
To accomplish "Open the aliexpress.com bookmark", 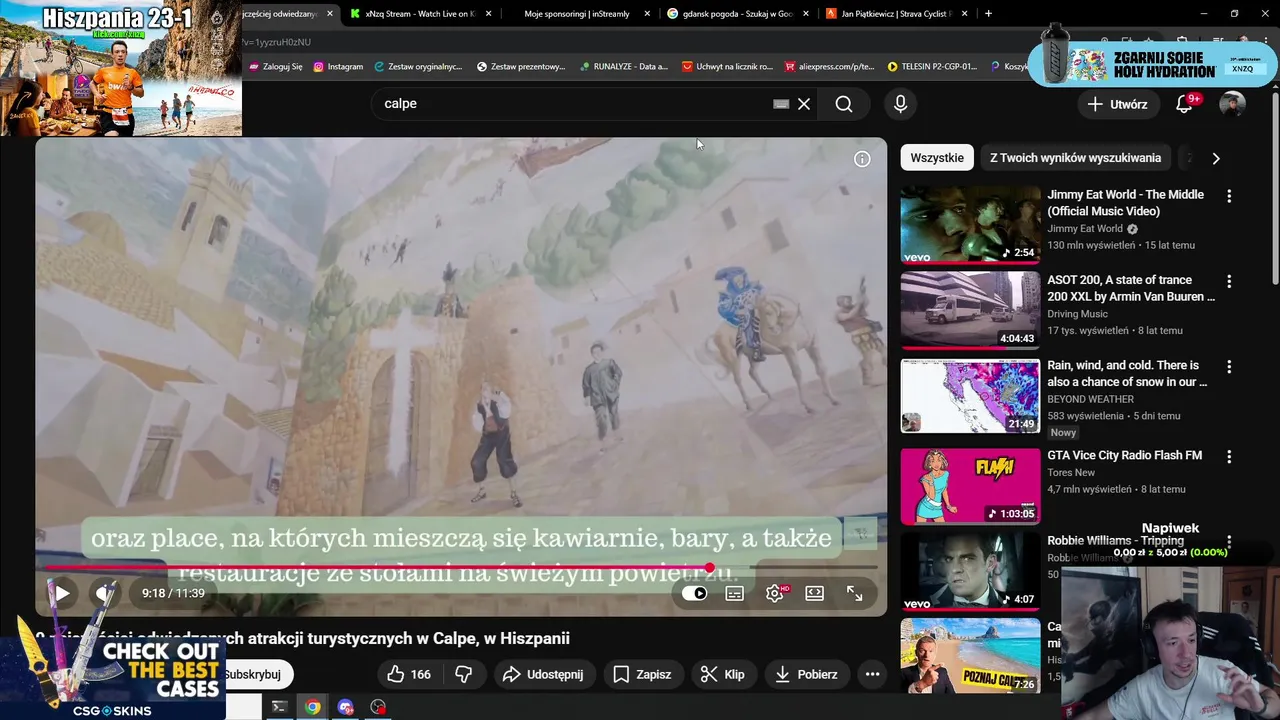I will 830,66.
